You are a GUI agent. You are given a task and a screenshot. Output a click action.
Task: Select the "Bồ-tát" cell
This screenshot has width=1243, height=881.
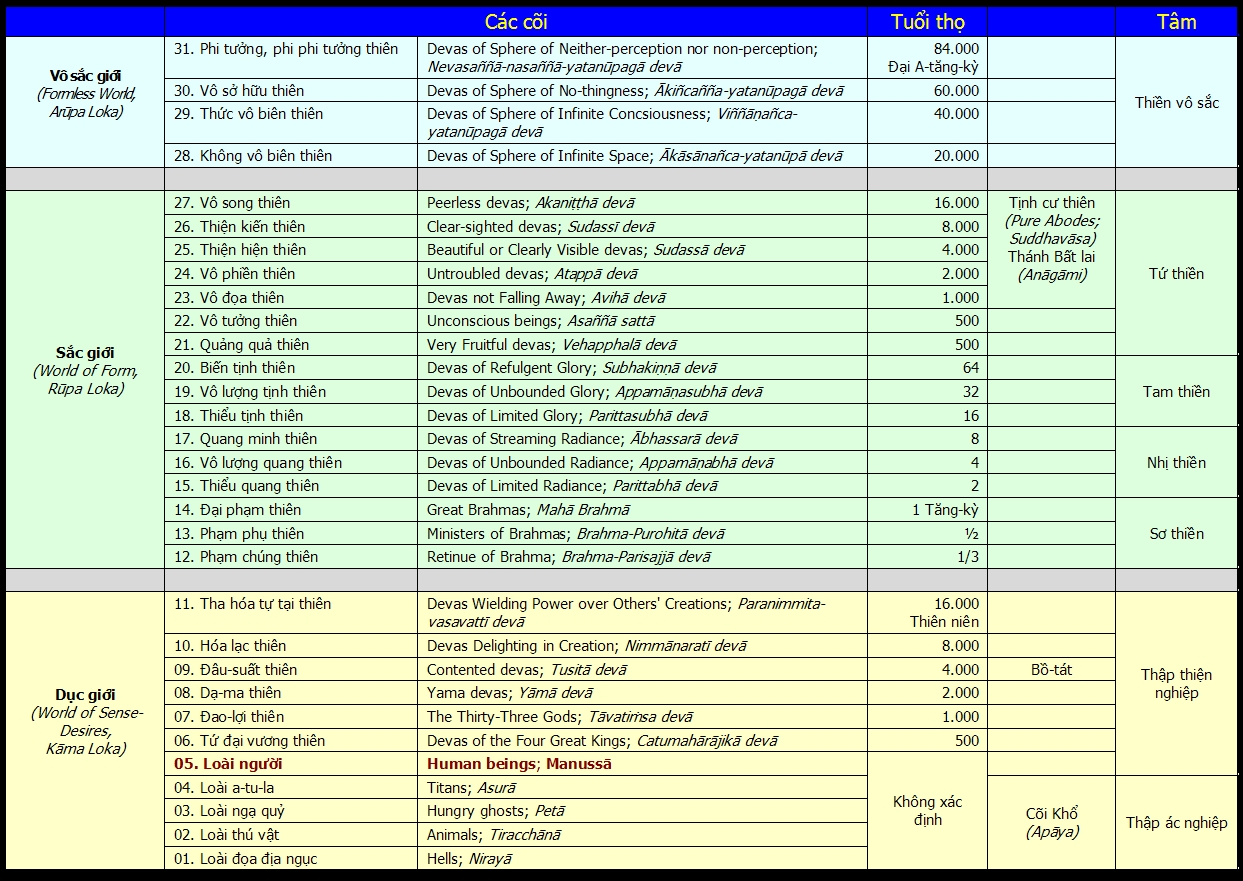[1051, 669]
